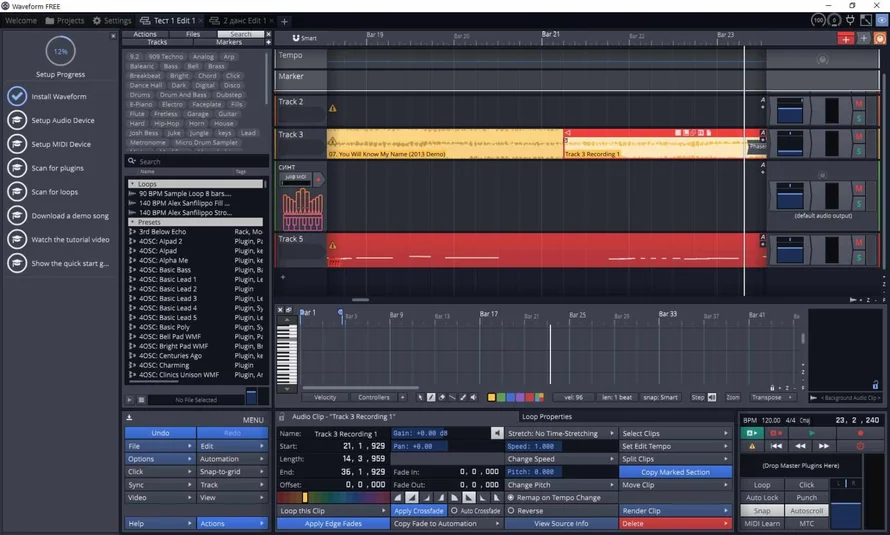This screenshot has width=890, height=535.
Task: Mute Track 2 with M button
Action: [x=858, y=104]
